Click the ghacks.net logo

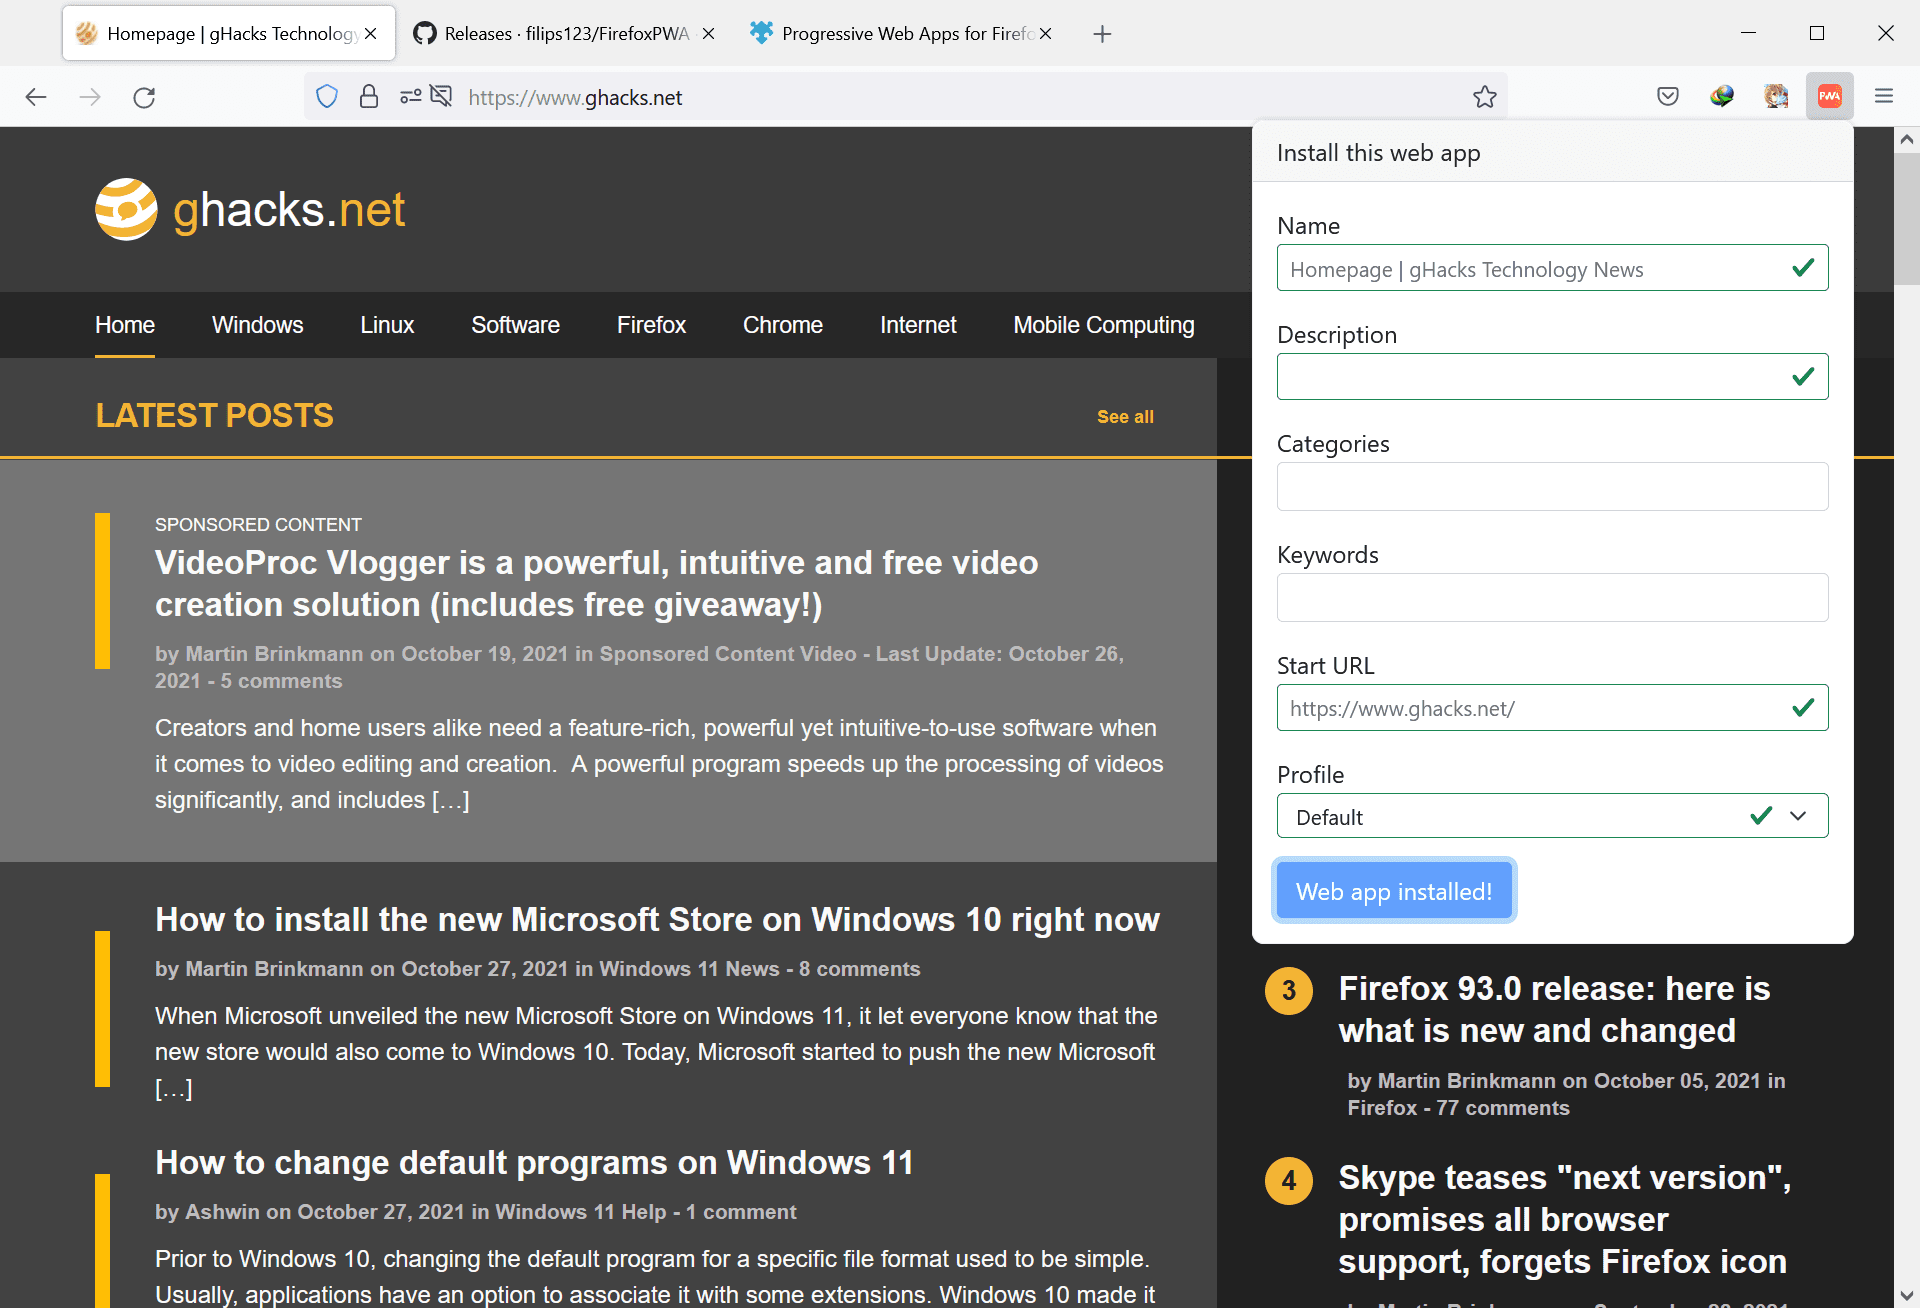click(250, 210)
